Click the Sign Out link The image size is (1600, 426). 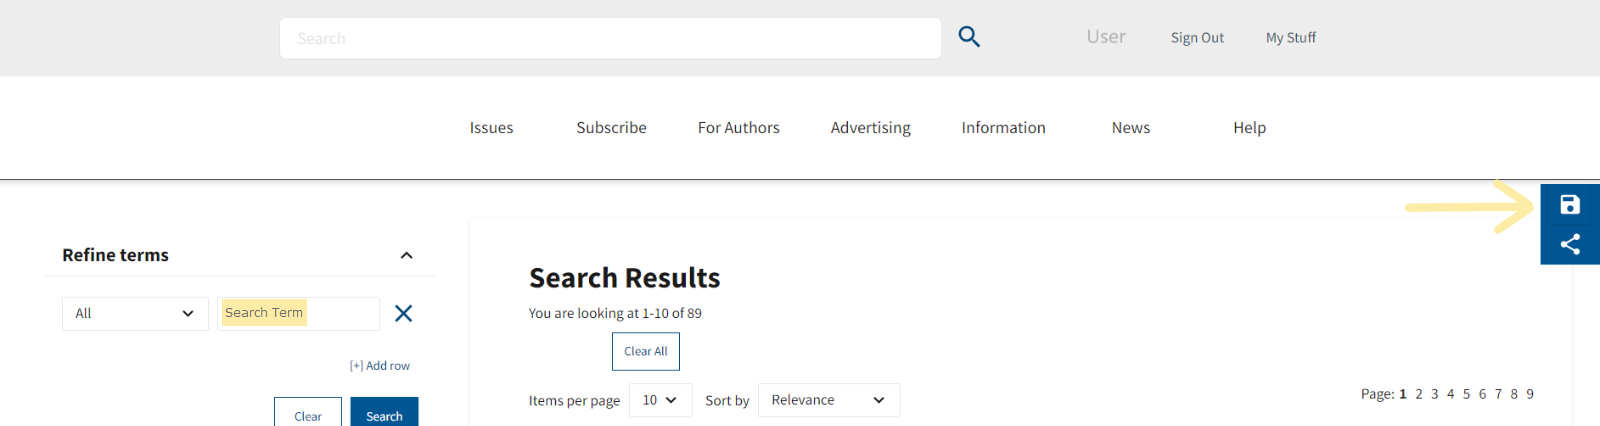[x=1197, y=38]
